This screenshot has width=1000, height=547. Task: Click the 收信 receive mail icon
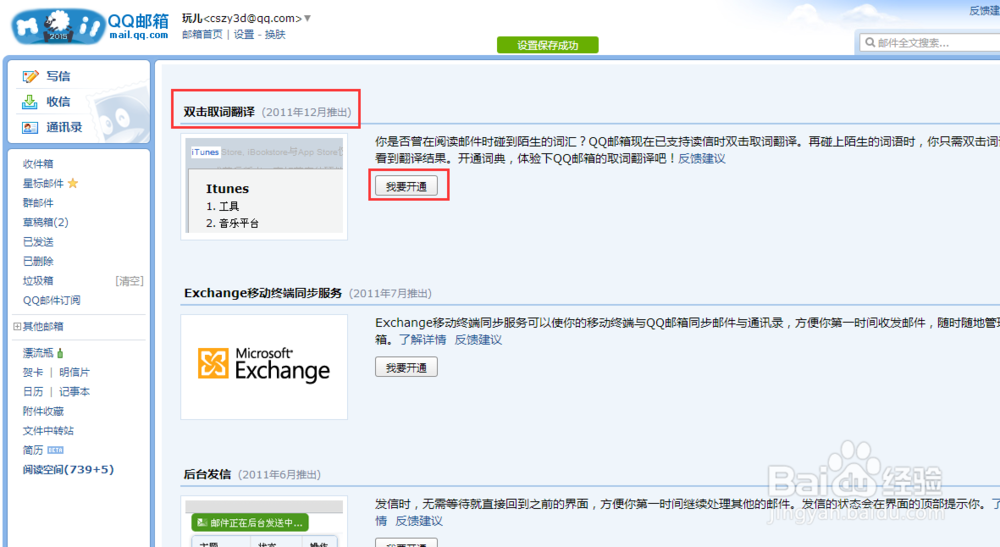[30, 102]
